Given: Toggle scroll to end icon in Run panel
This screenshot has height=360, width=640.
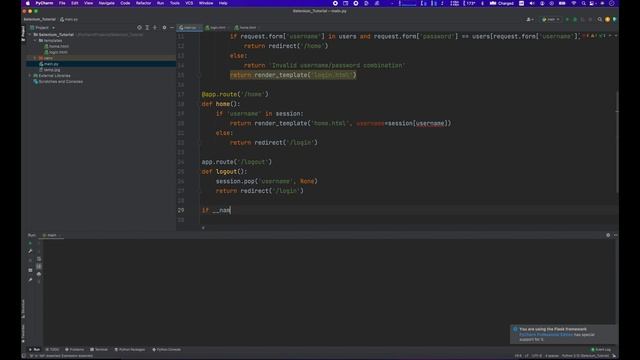Looking at the screenshot, I should [x=39, y=266].
